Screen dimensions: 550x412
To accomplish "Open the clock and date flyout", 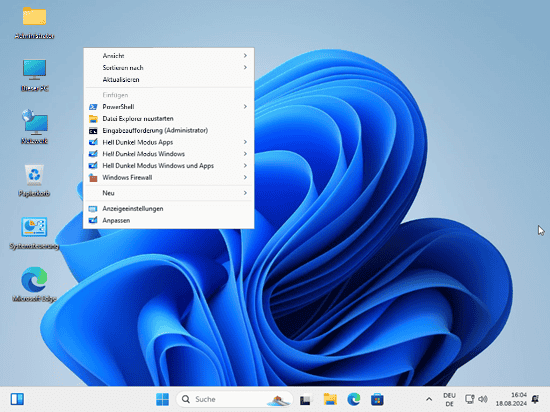I will [x=511, y=399].
